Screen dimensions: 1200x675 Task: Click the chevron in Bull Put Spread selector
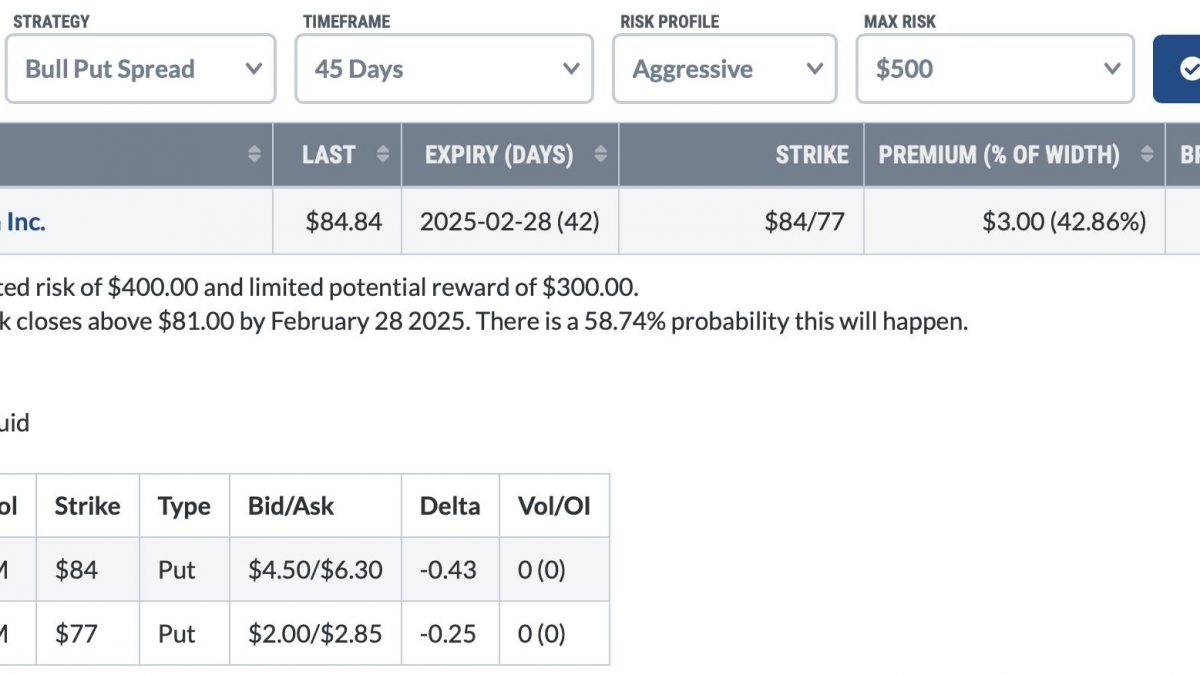[253, 69]
